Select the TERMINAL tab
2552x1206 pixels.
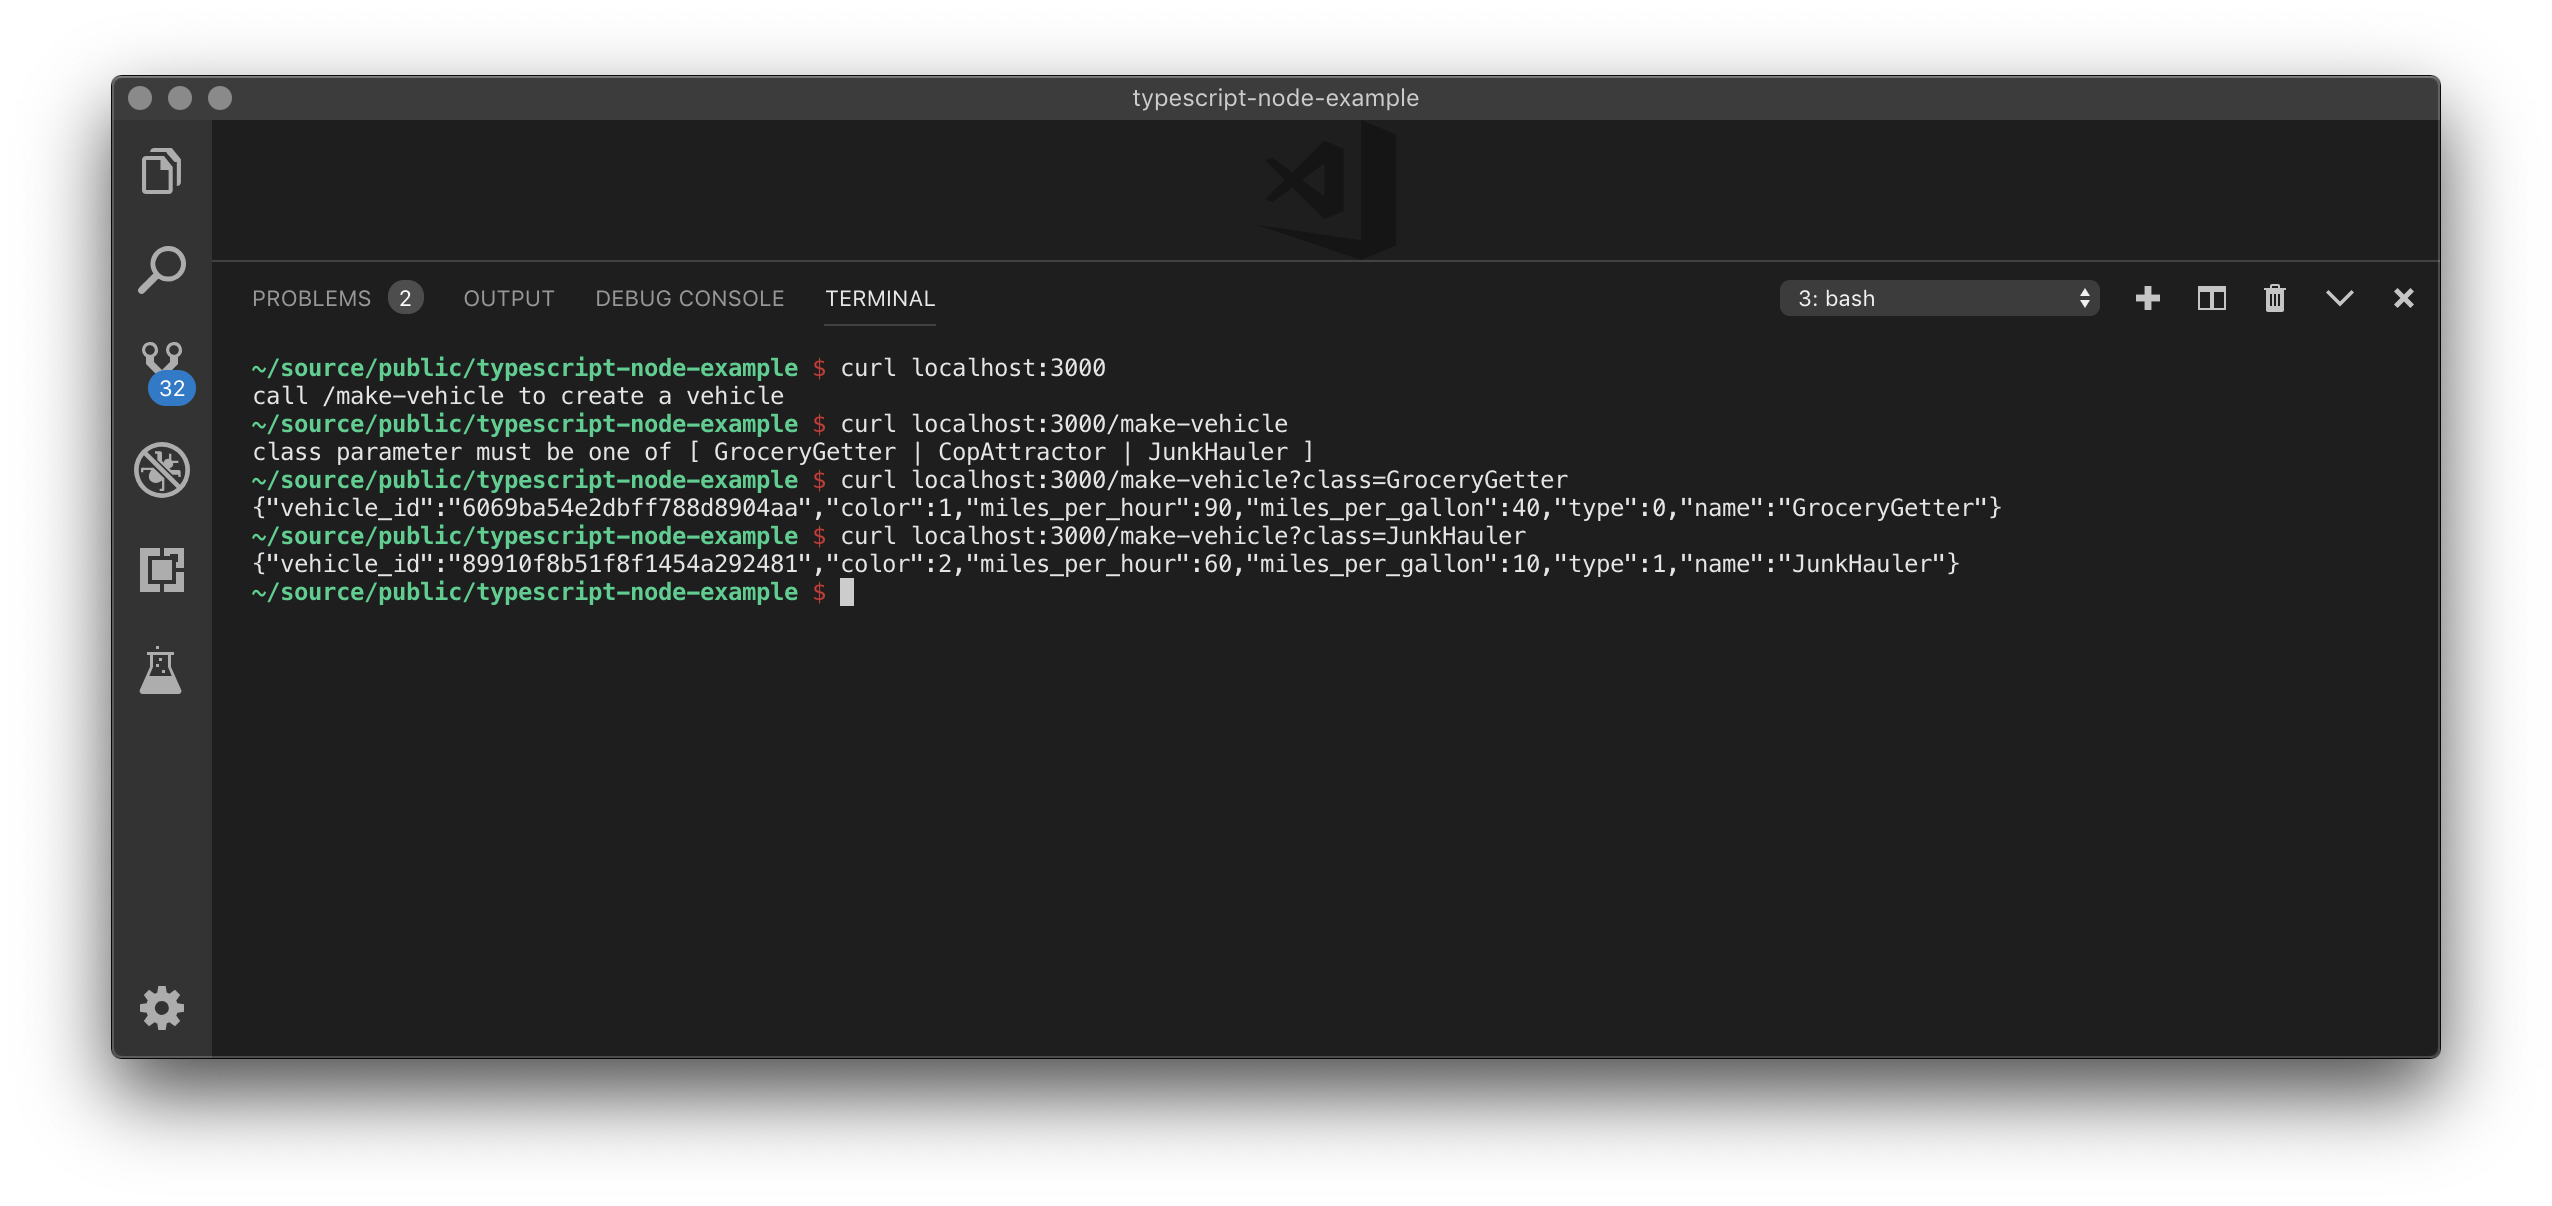tap(880, 298)
